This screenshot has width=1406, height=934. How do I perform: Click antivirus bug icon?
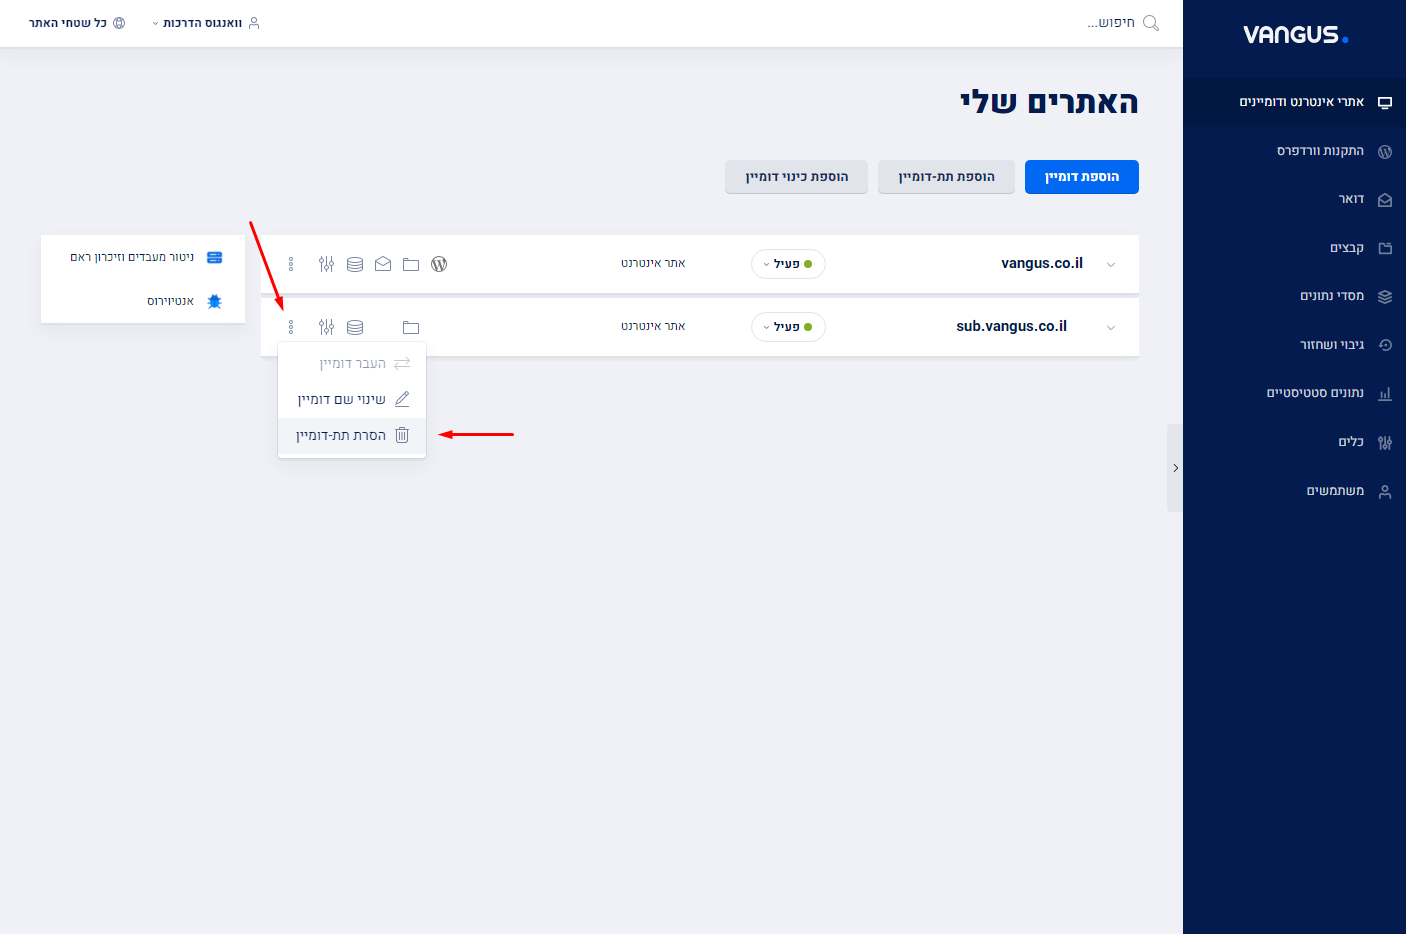click(214, 301)
